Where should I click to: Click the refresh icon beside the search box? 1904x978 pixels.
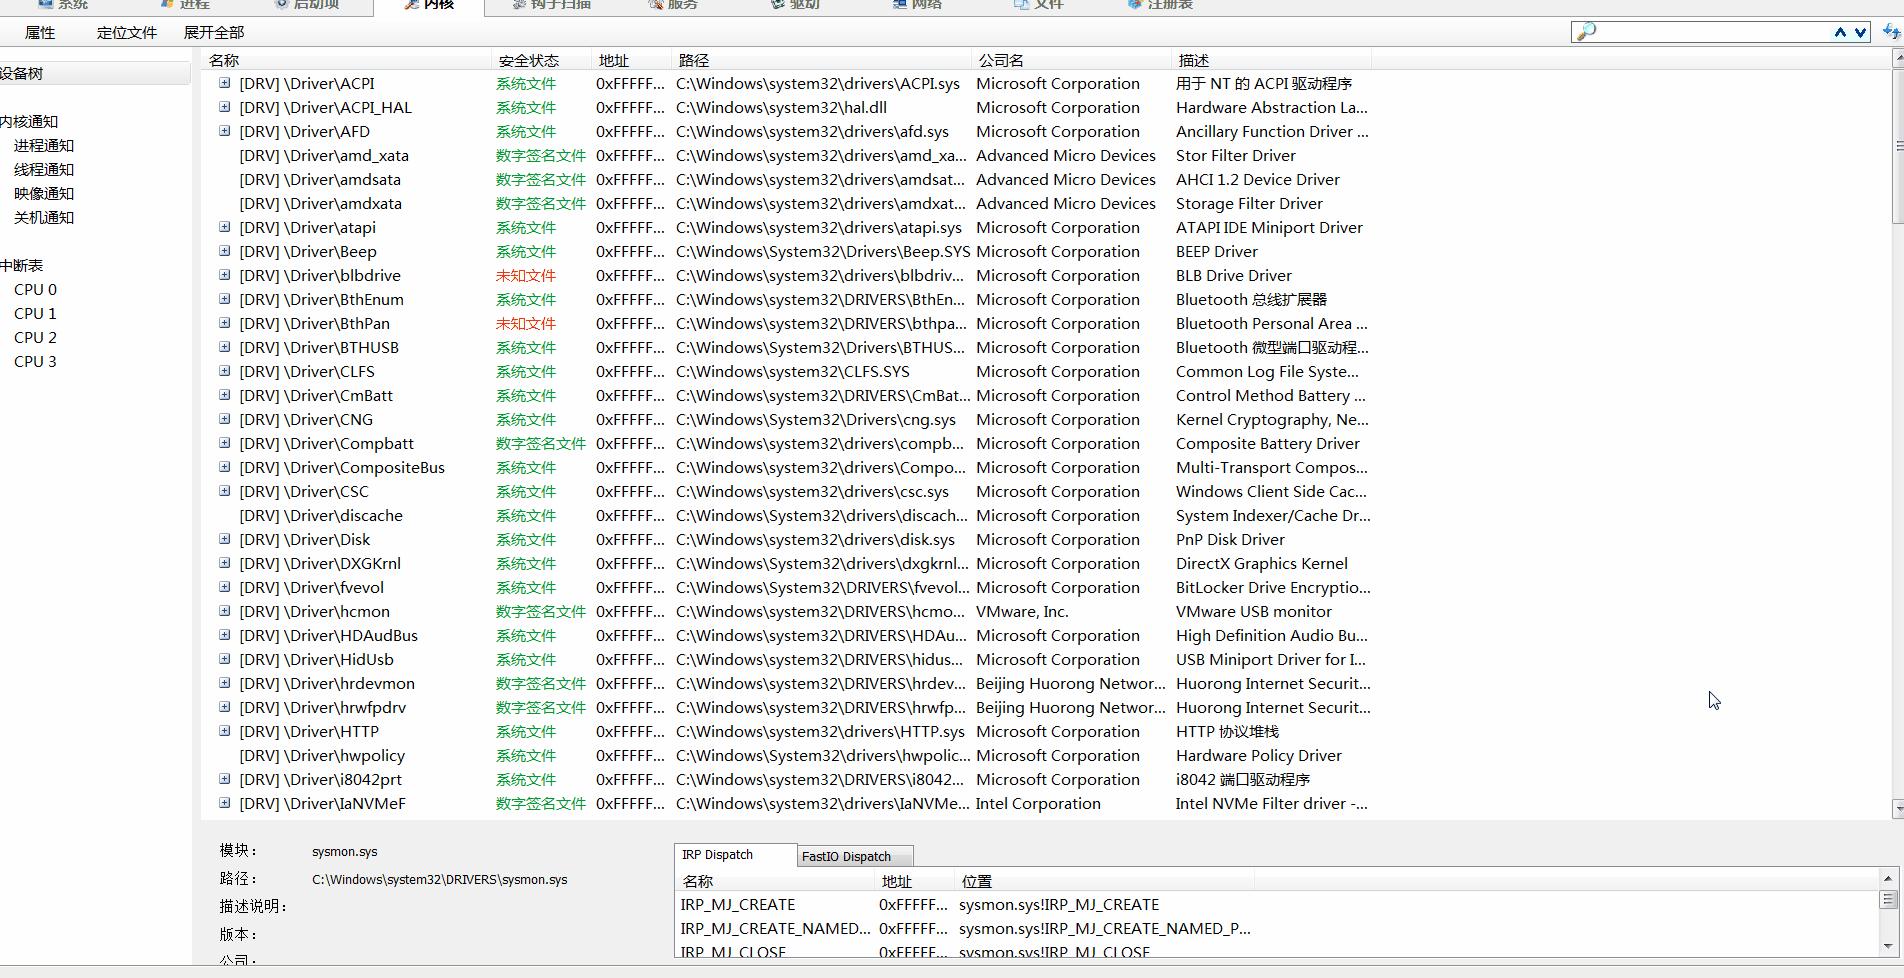click(x=1891, y=32)
